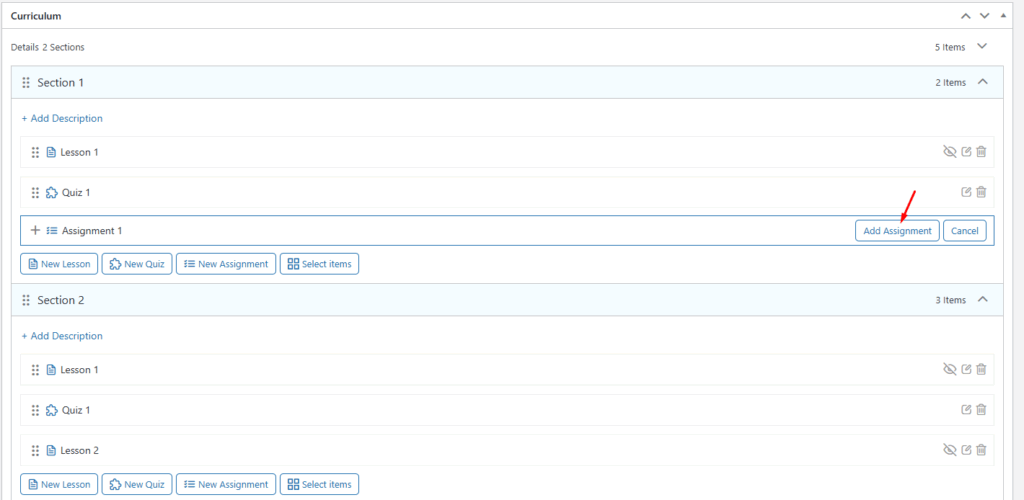Delete Quiz 1 in Section 2
This screenshot has height=500, width=1024.
(981, 410)
